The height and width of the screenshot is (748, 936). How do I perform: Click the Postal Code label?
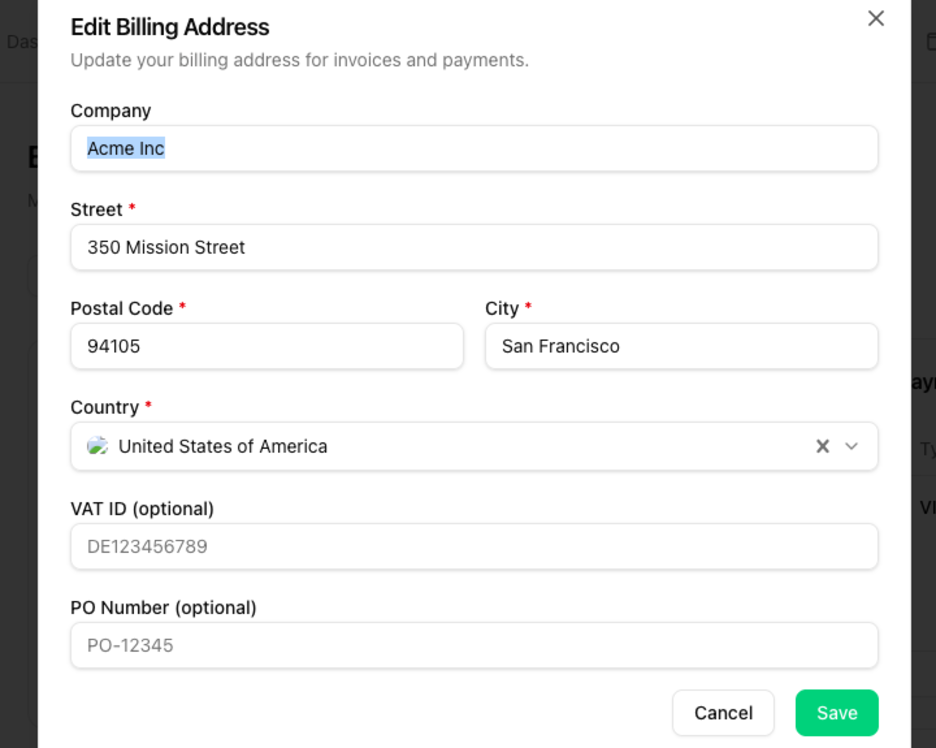(121, 309)
